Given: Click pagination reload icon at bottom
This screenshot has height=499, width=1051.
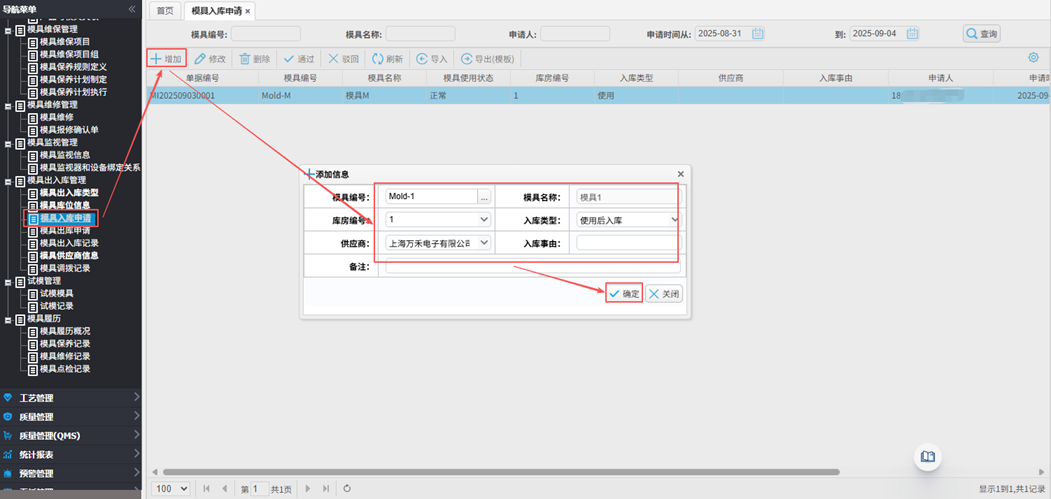Looking at the screenshot, I should pos(347,489).
